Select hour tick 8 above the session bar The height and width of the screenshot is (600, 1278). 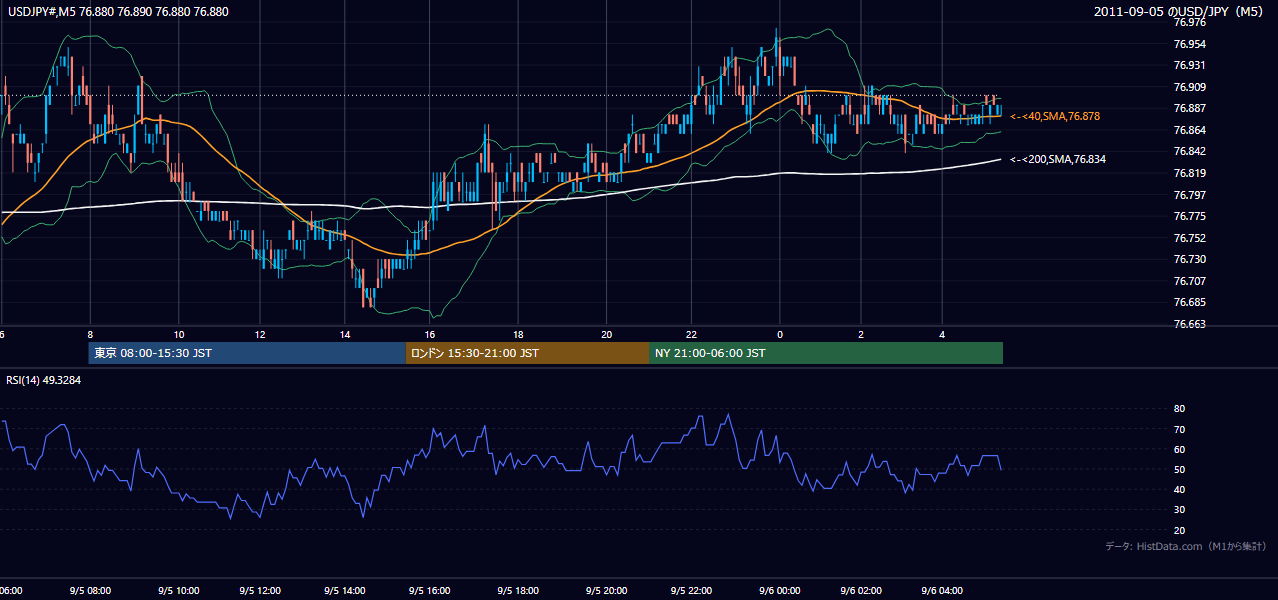tap(91, 334)
